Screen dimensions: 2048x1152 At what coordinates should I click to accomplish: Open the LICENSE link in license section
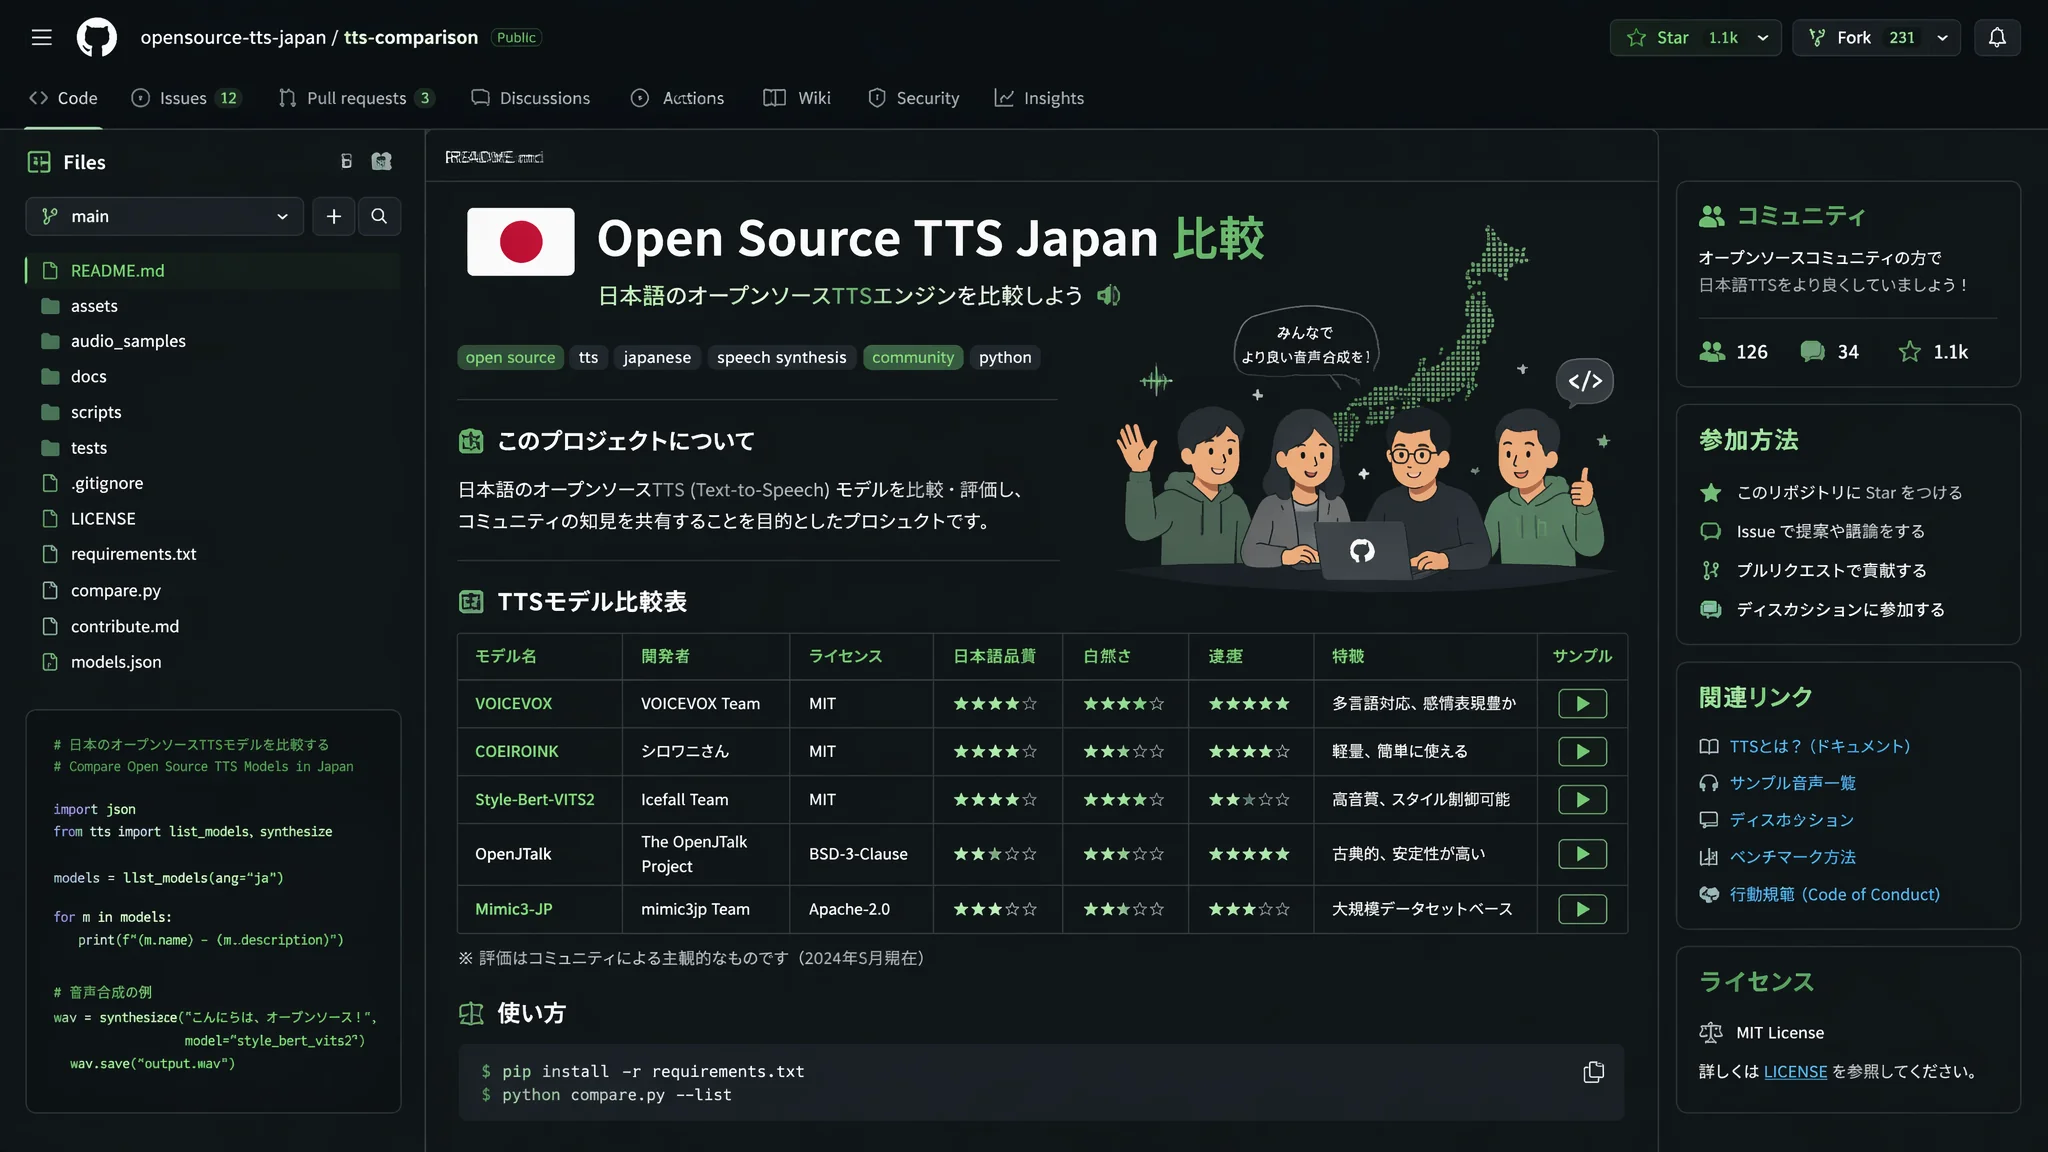(1795, 1072)
